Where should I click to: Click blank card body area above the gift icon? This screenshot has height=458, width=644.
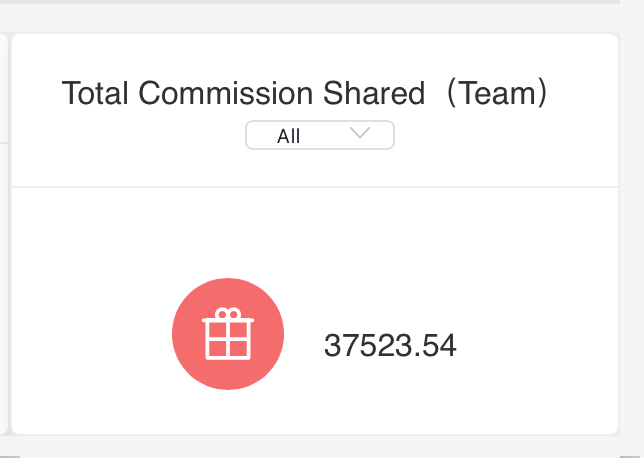point(315,232)
